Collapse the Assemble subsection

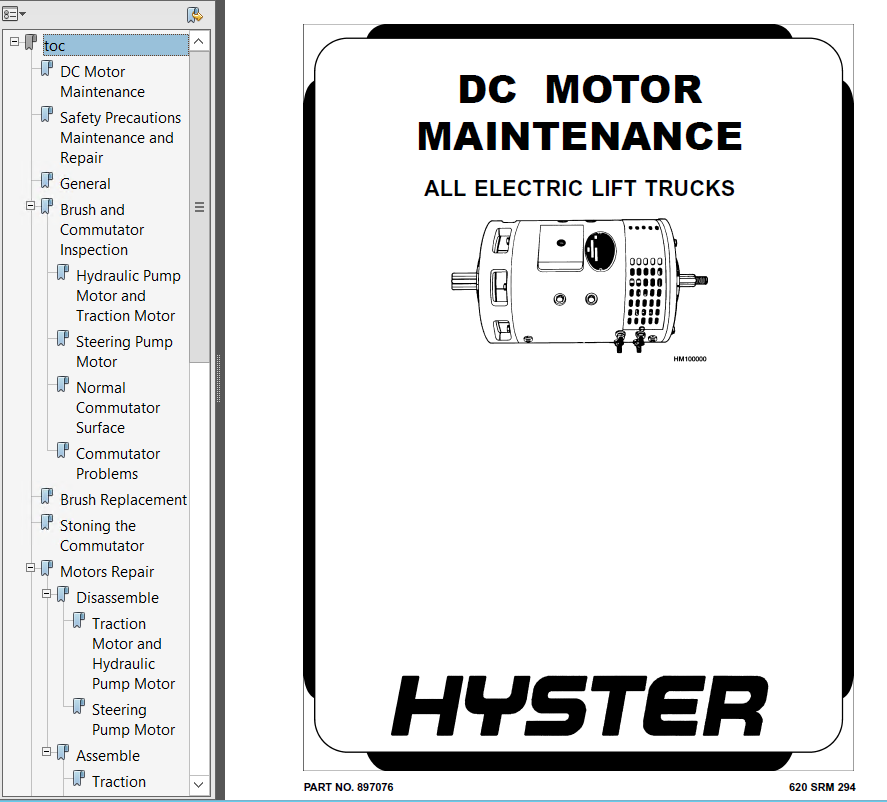click(46, 752)
